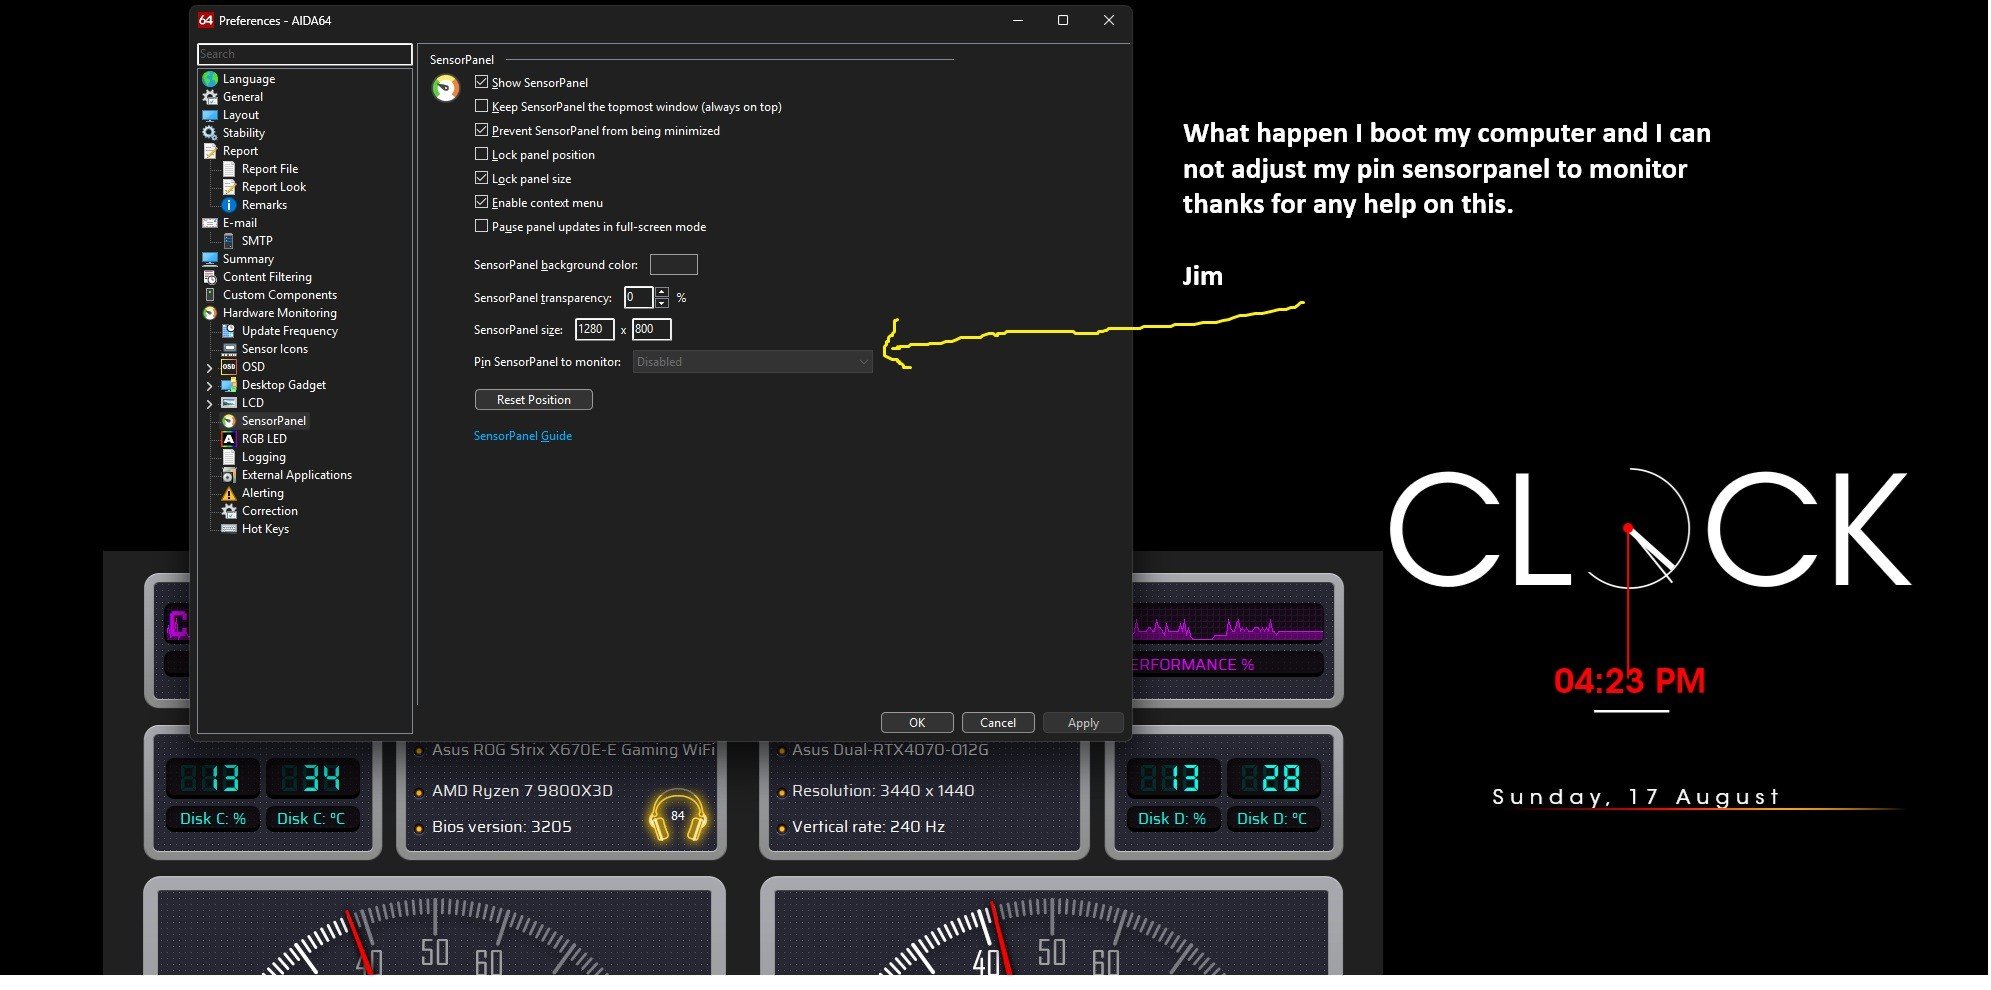Open the Alerting warning icon entry
Image resolution: width=1991 pixels, height=990 pixels.
click(229, 493)
